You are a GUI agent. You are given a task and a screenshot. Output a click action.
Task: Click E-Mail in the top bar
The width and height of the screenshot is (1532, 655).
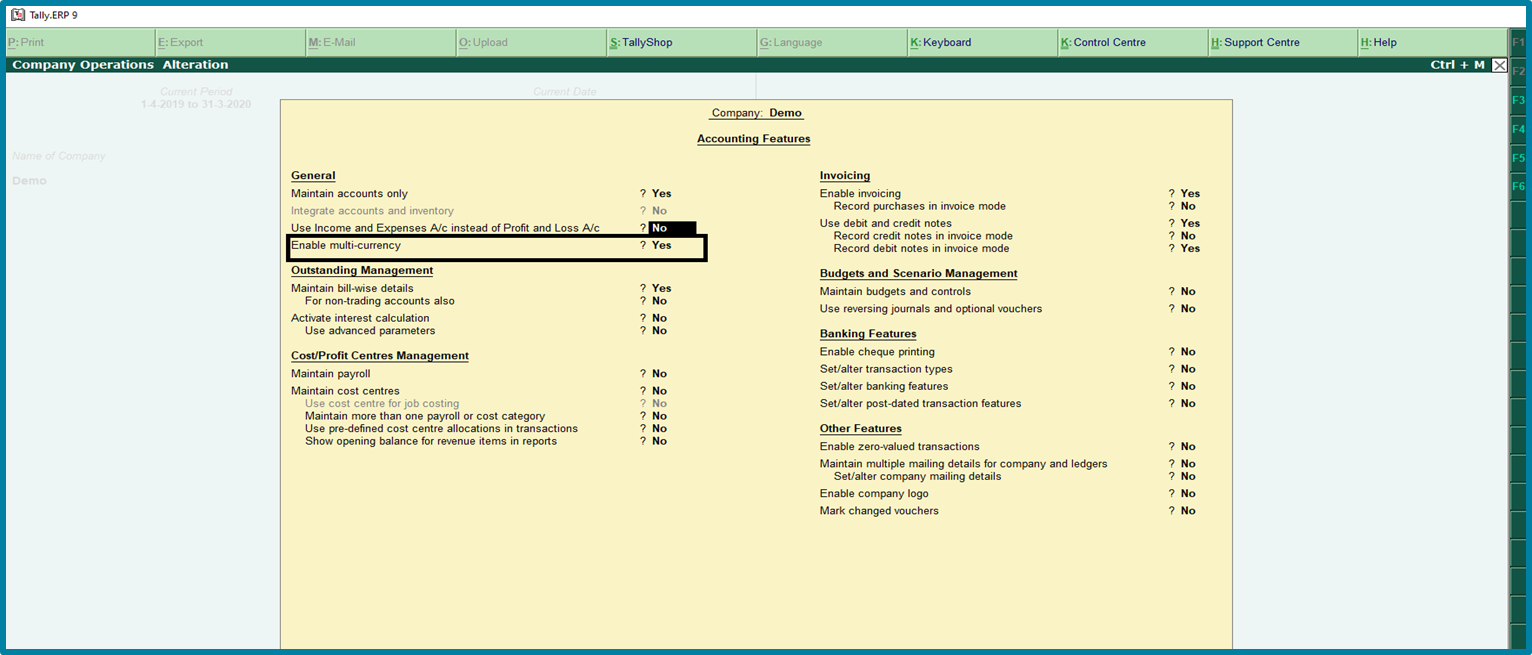pyautogui.click(x=381, y=43)
